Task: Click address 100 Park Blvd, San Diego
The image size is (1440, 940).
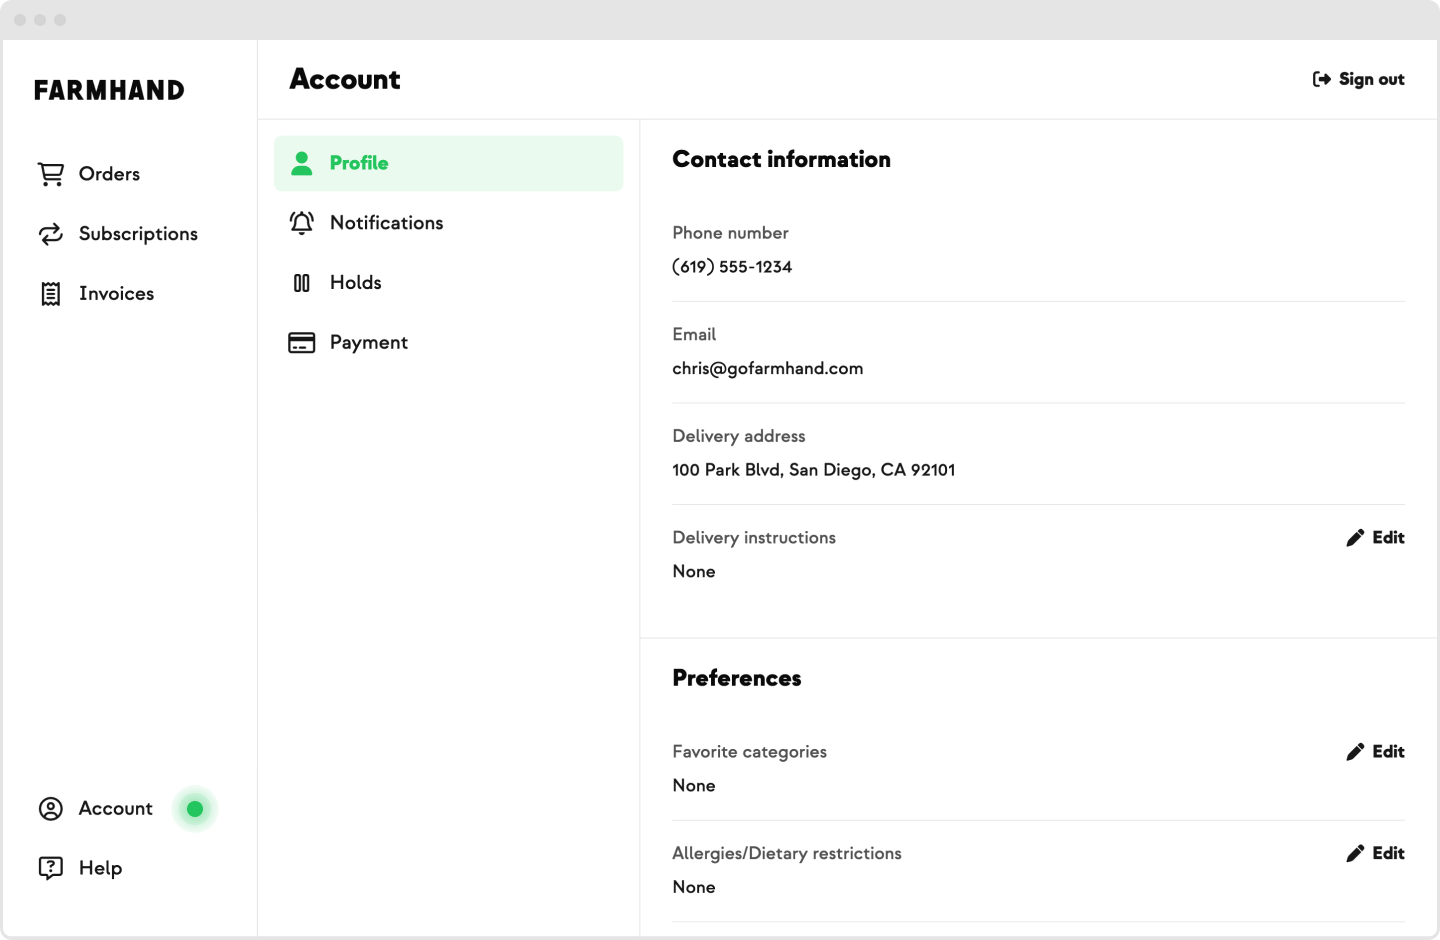Action: point(814,470)
